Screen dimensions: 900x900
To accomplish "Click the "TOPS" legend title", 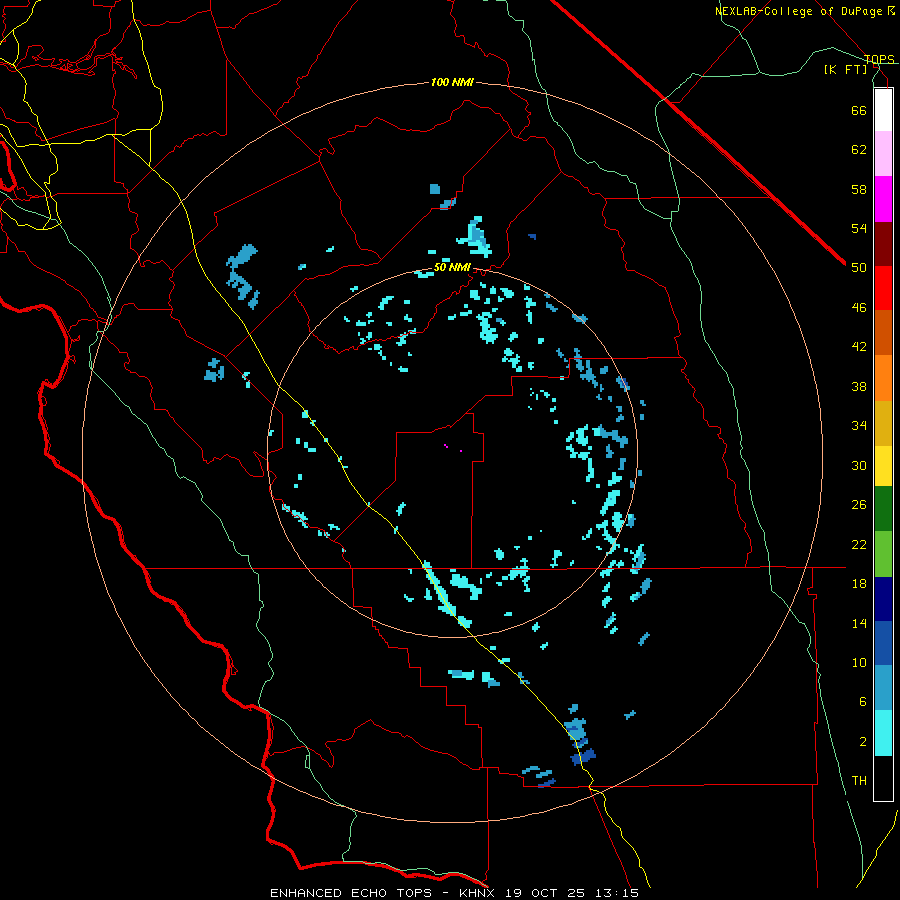I will (x=879, y=59).
